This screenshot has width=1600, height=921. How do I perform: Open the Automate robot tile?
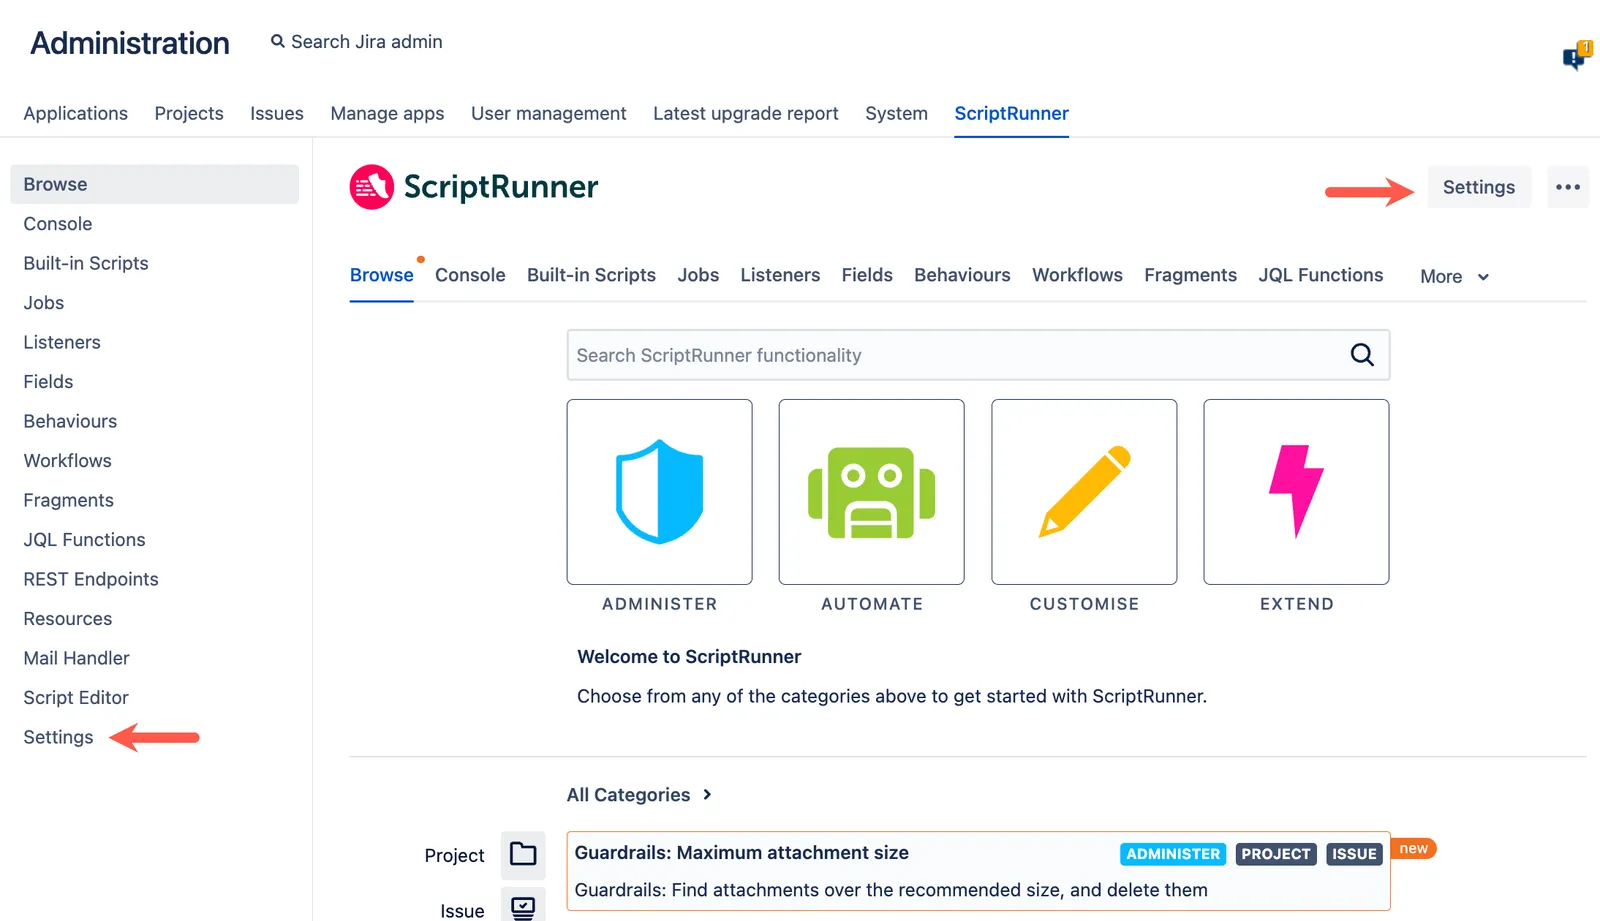[871, 492]
